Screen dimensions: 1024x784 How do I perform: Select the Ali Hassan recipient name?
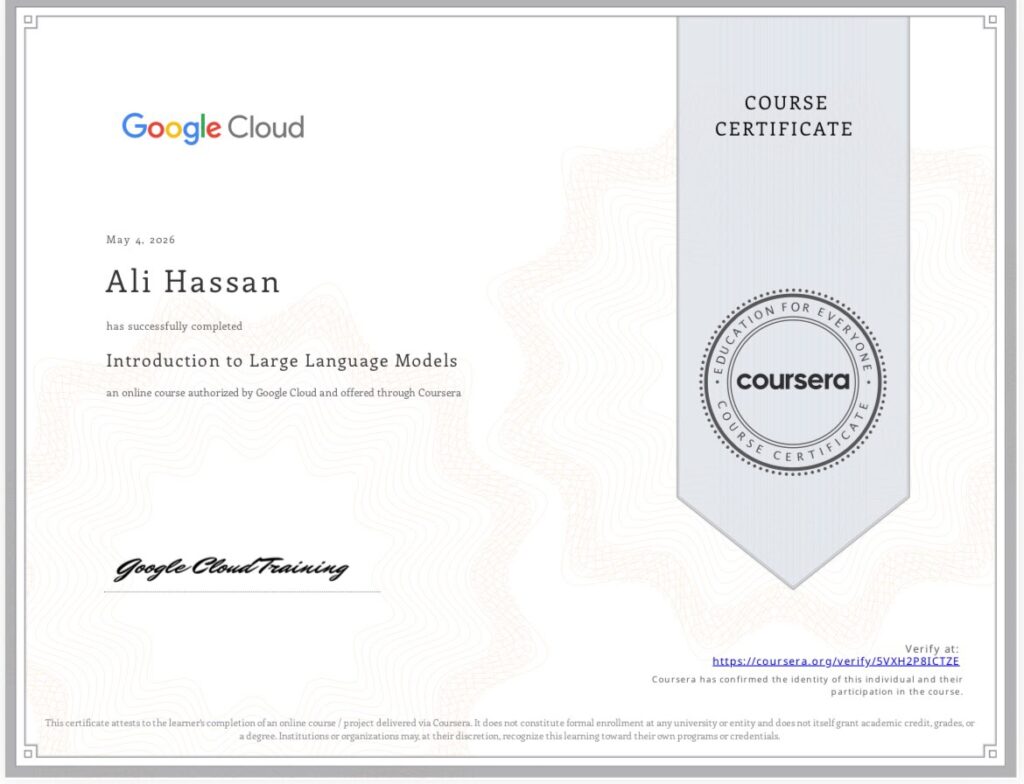point(193,282)
